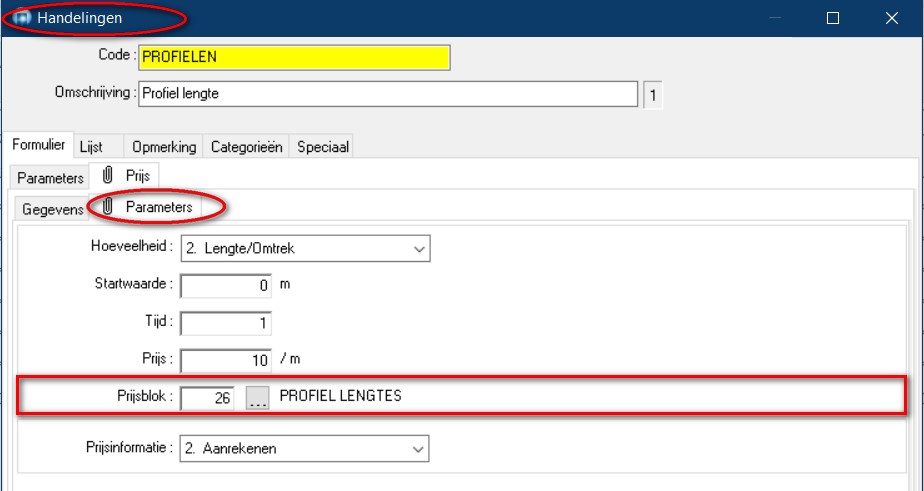Click the Startwaarde input field
The height and width of the screenshot is (491, 924).
pyautogui.click(x=226, y=286)
